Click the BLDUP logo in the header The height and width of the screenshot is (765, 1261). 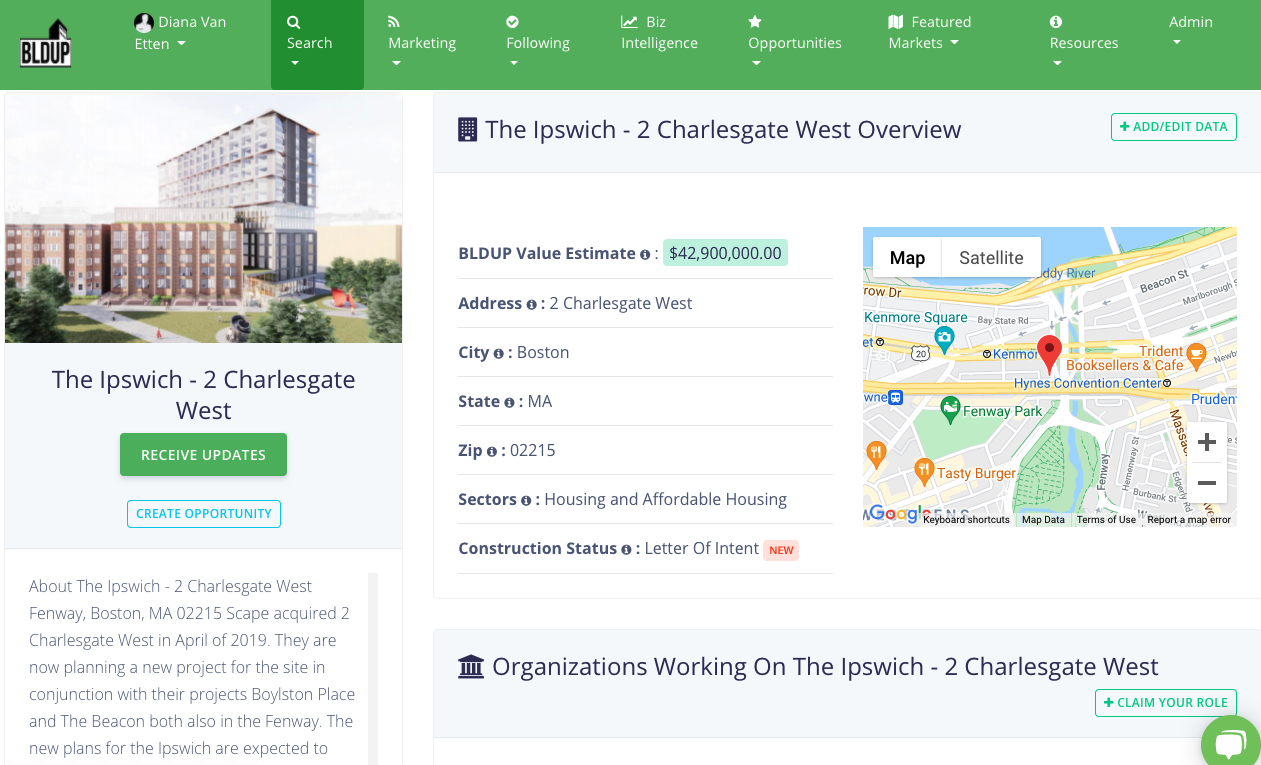46,44
